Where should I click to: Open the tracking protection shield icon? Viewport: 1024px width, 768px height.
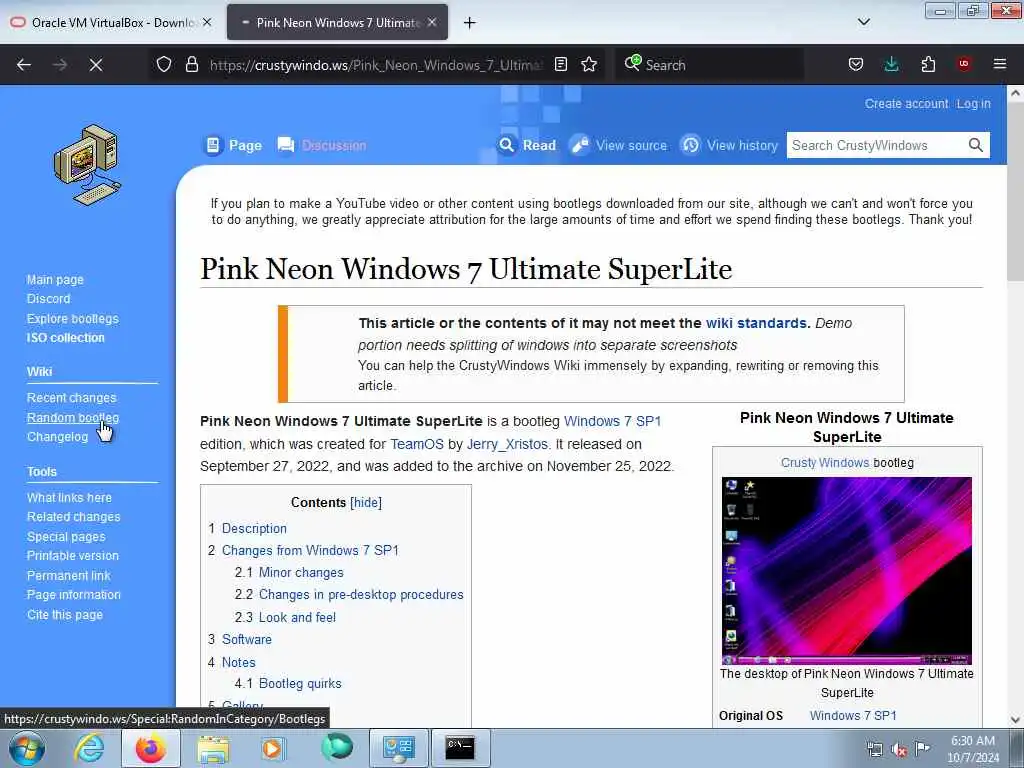pos(164,65)
